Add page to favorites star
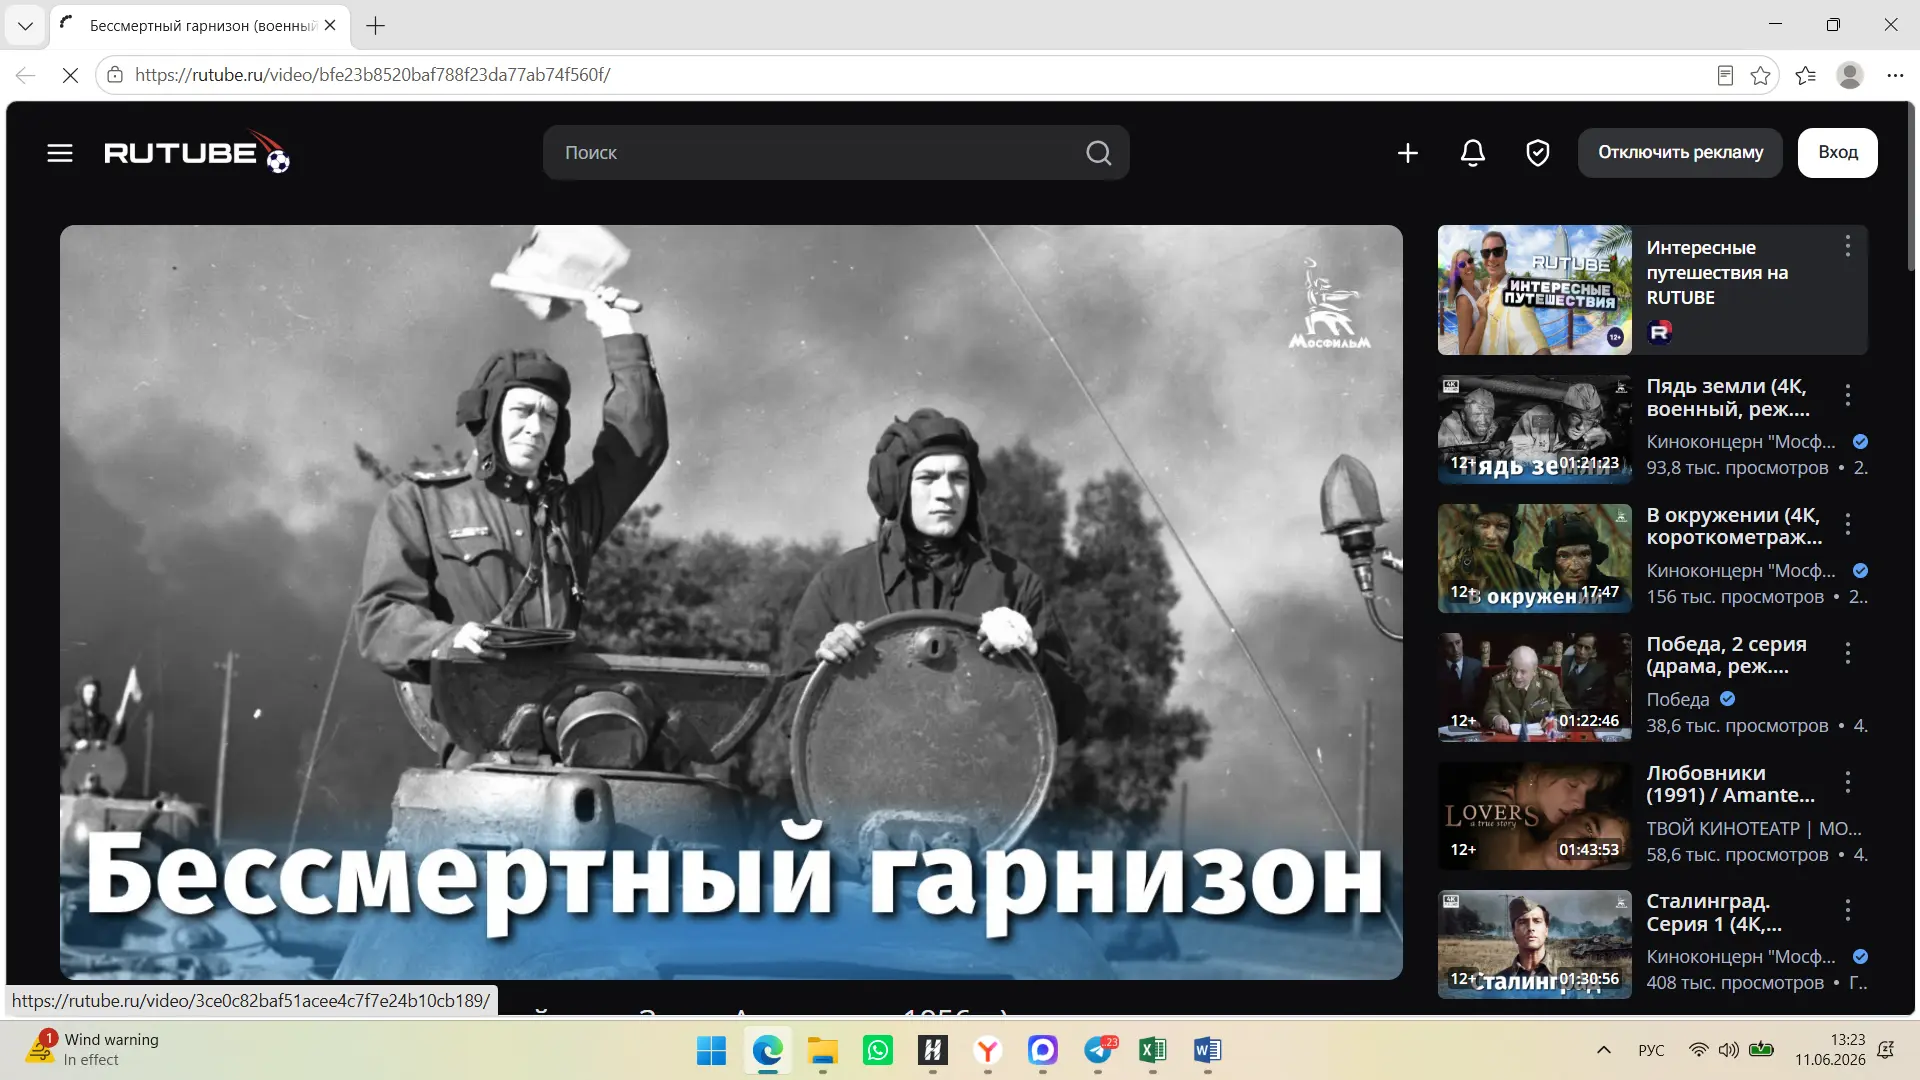The image size is (1920, 1080). pos(1760,75)
